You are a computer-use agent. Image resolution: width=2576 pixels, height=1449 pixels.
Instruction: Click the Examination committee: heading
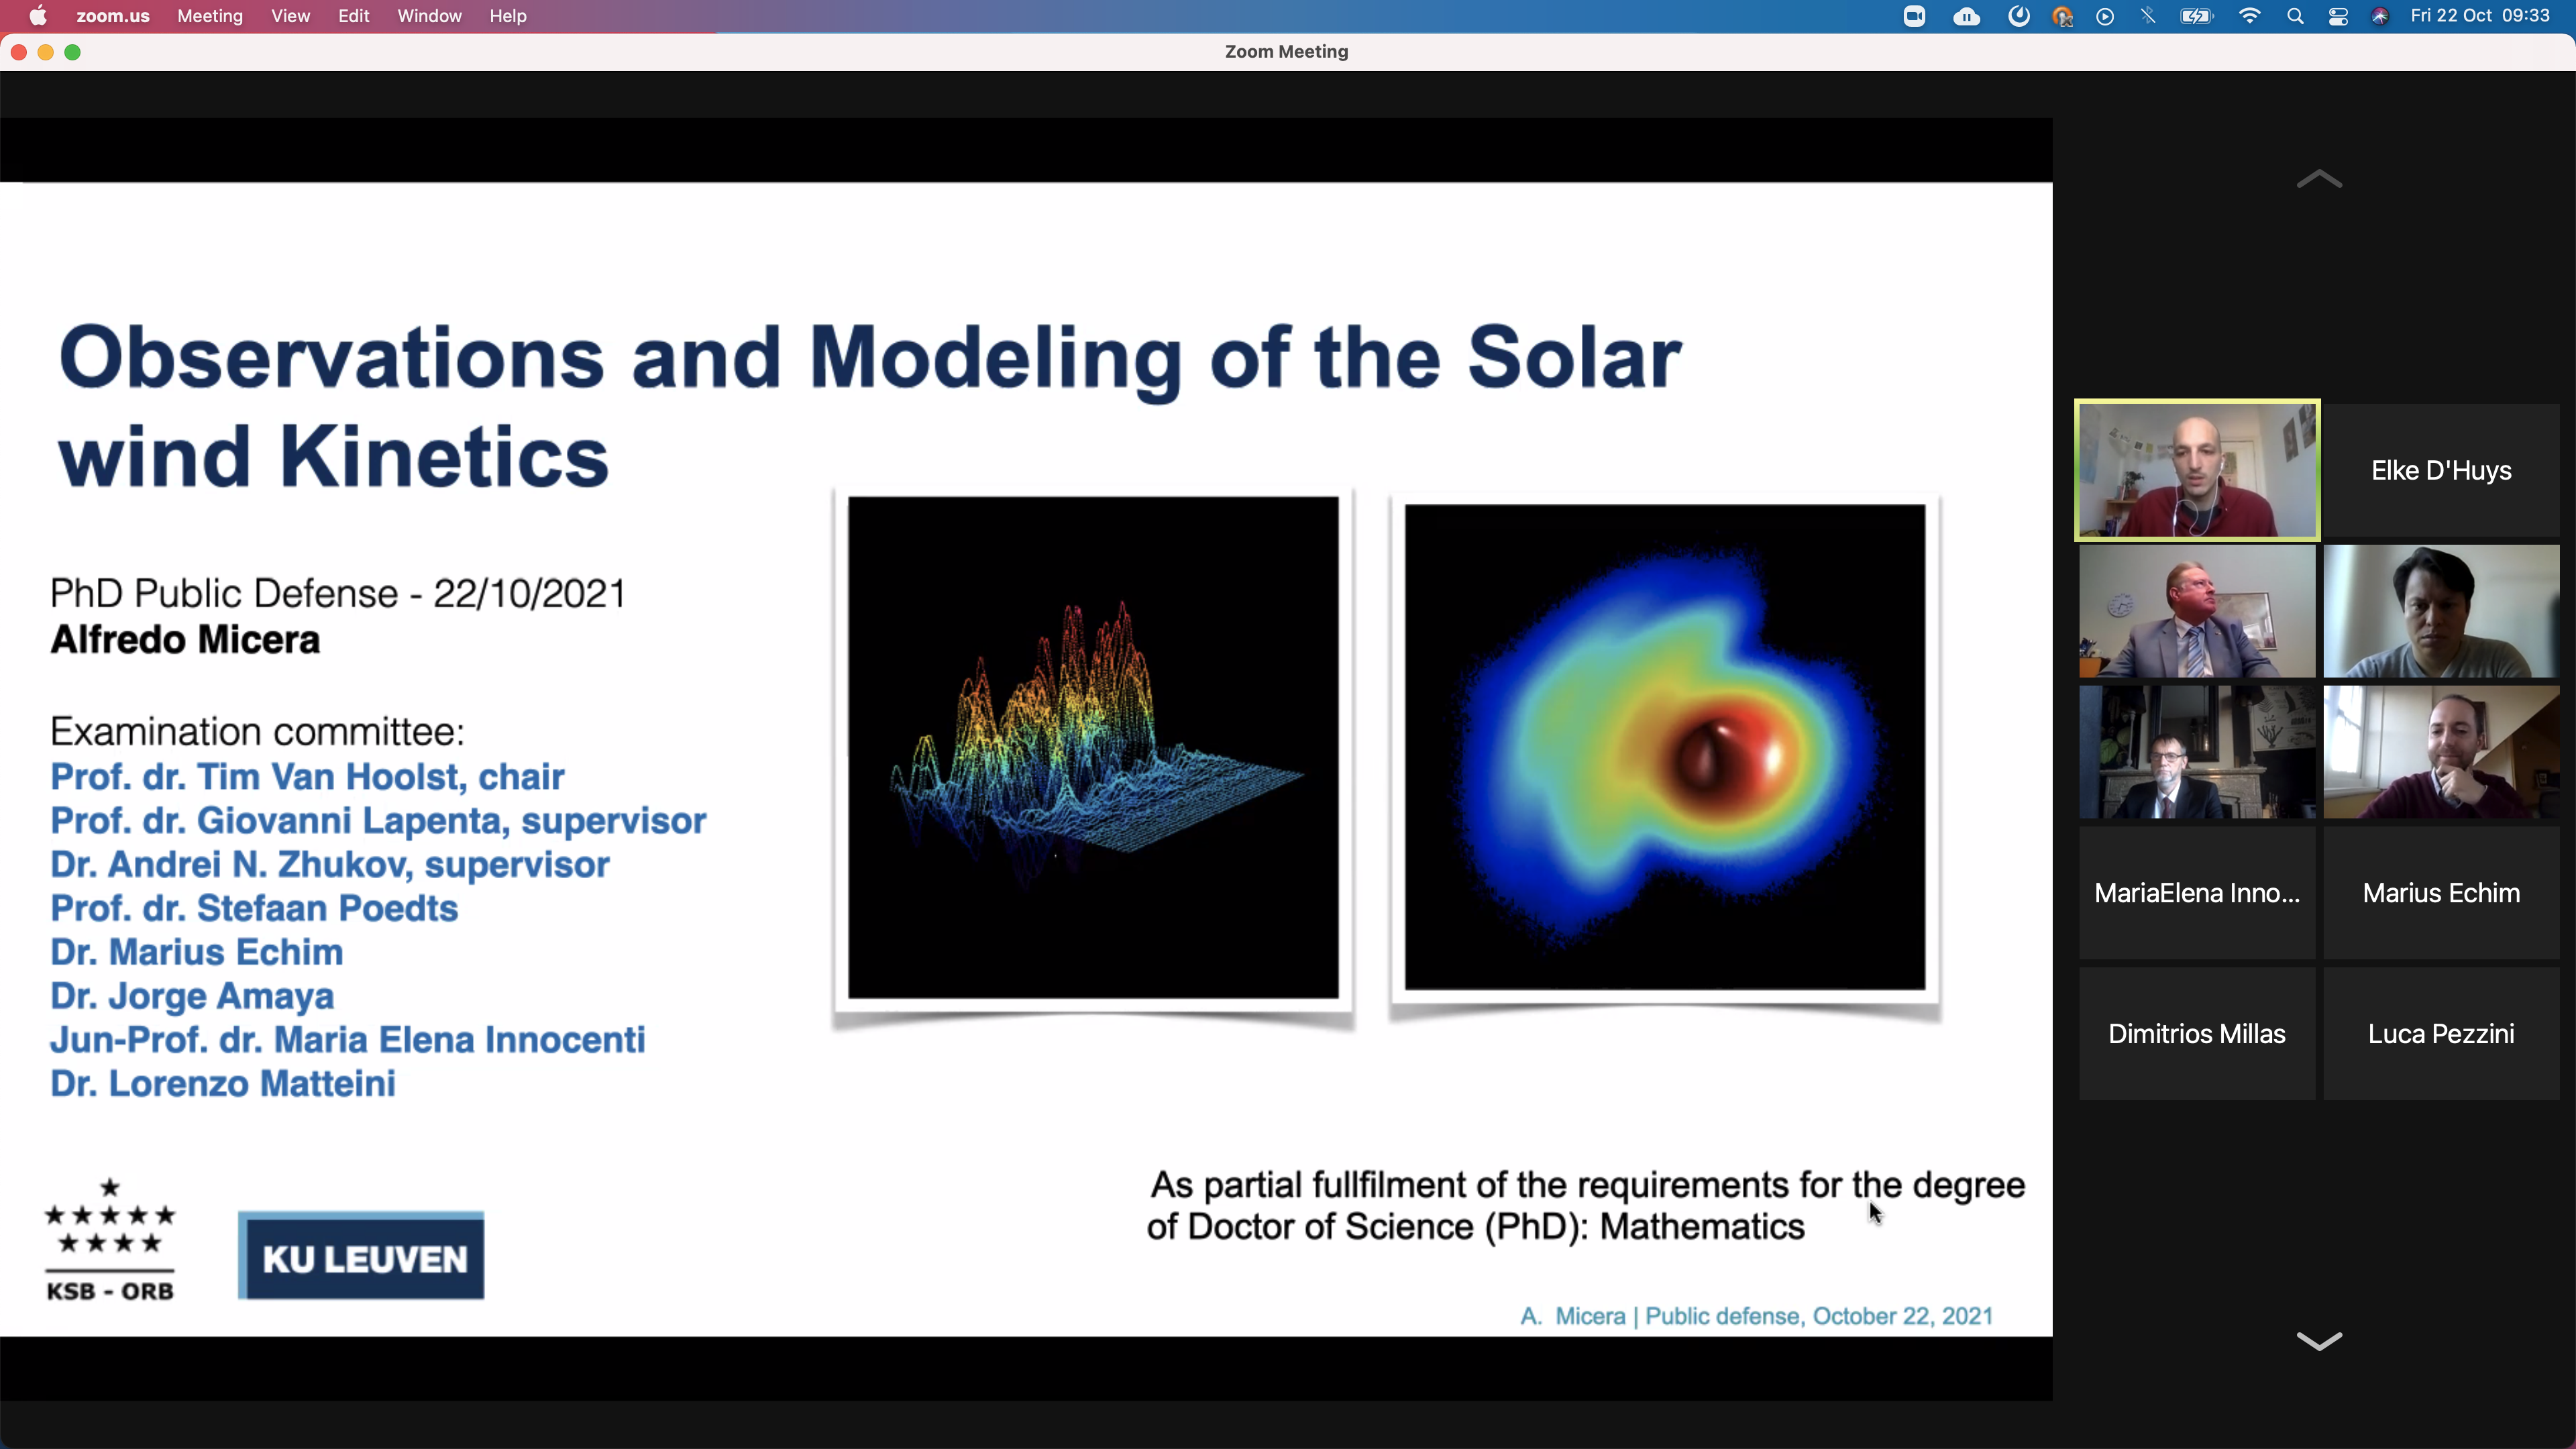coord(257,732)
